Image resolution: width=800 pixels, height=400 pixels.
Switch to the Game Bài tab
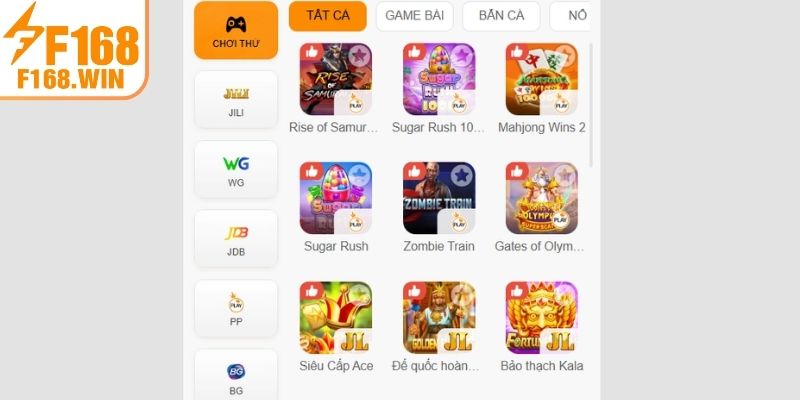tap(415, 16)
